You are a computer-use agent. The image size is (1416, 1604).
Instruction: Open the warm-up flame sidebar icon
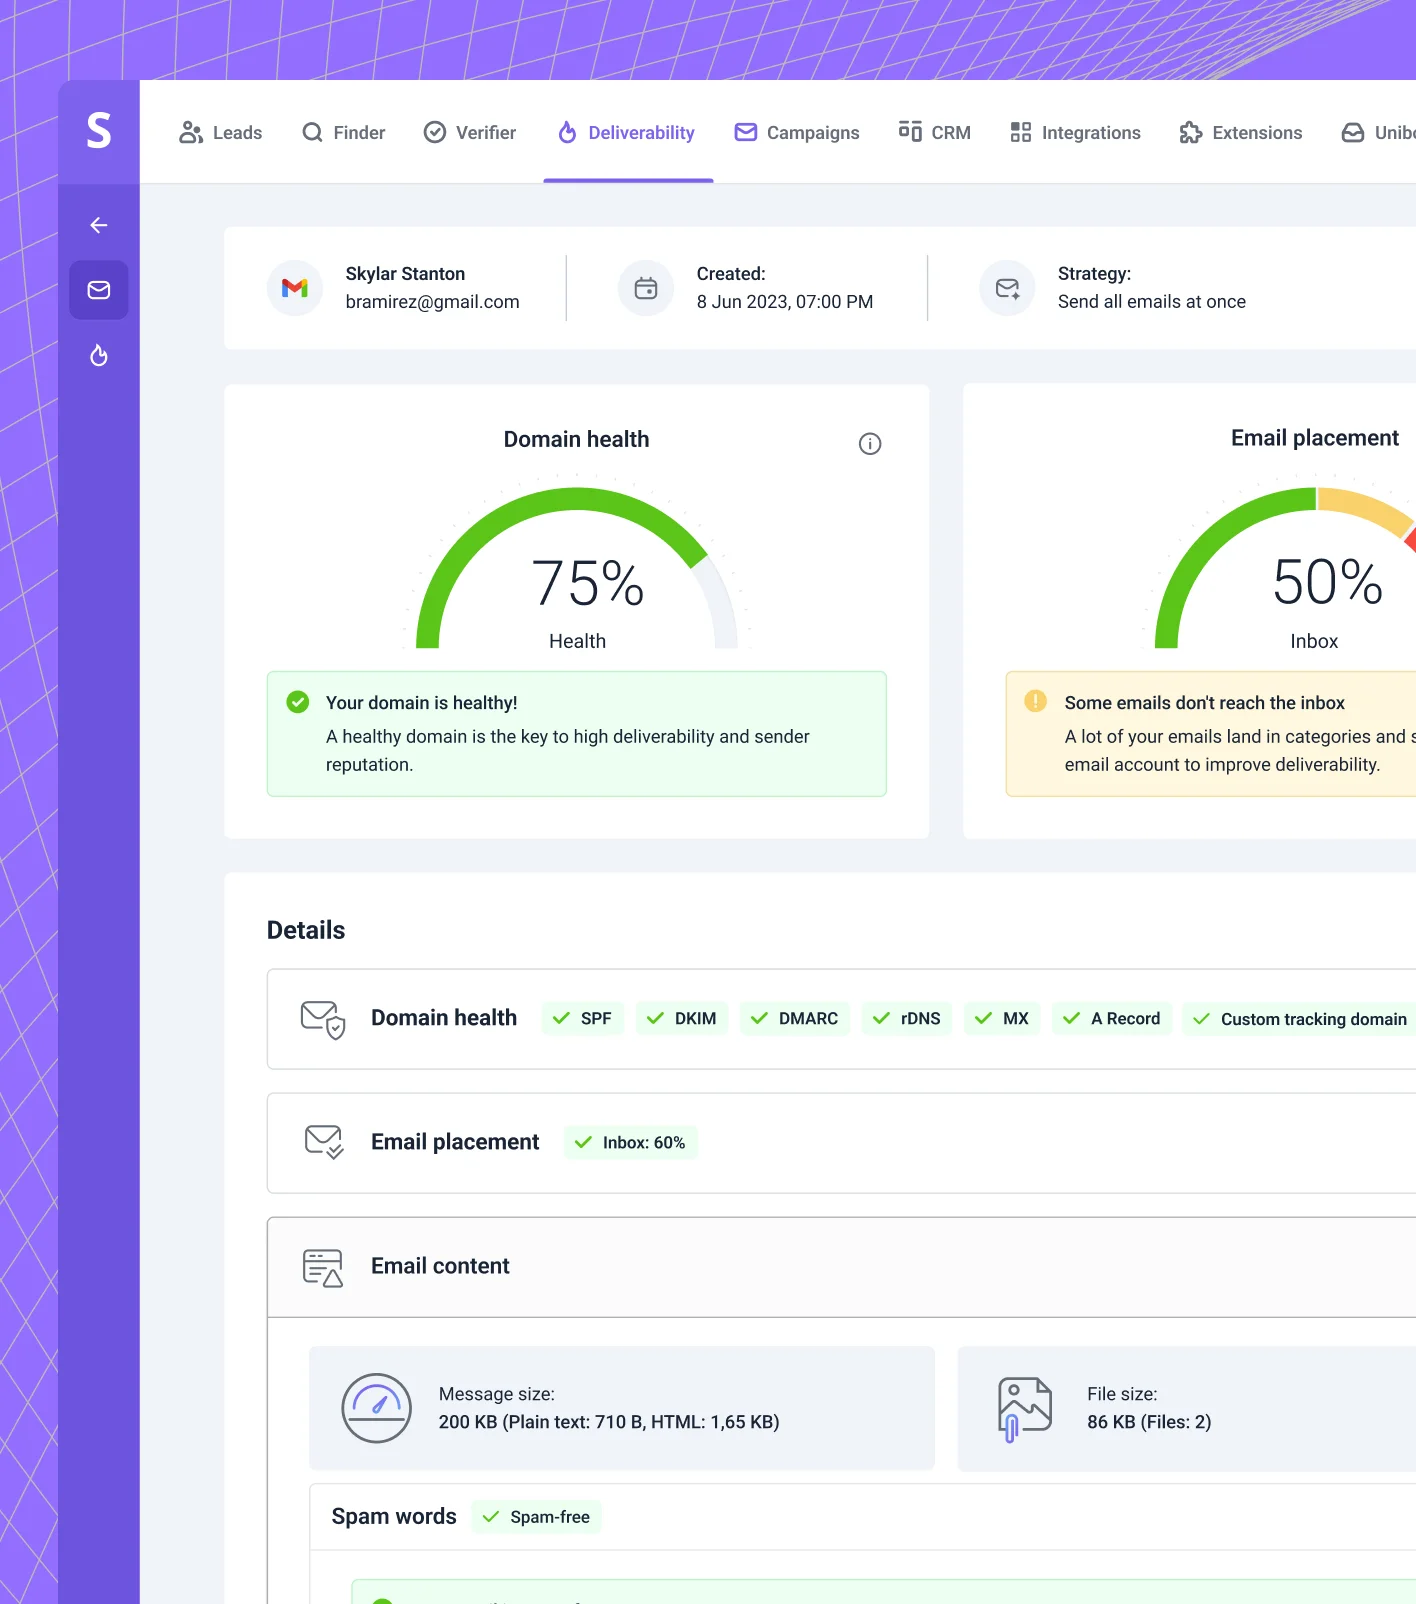99,356
